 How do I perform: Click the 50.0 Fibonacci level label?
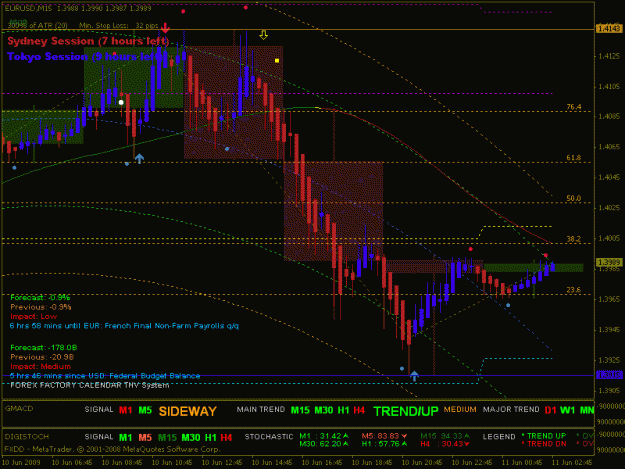tap(574, 198)
